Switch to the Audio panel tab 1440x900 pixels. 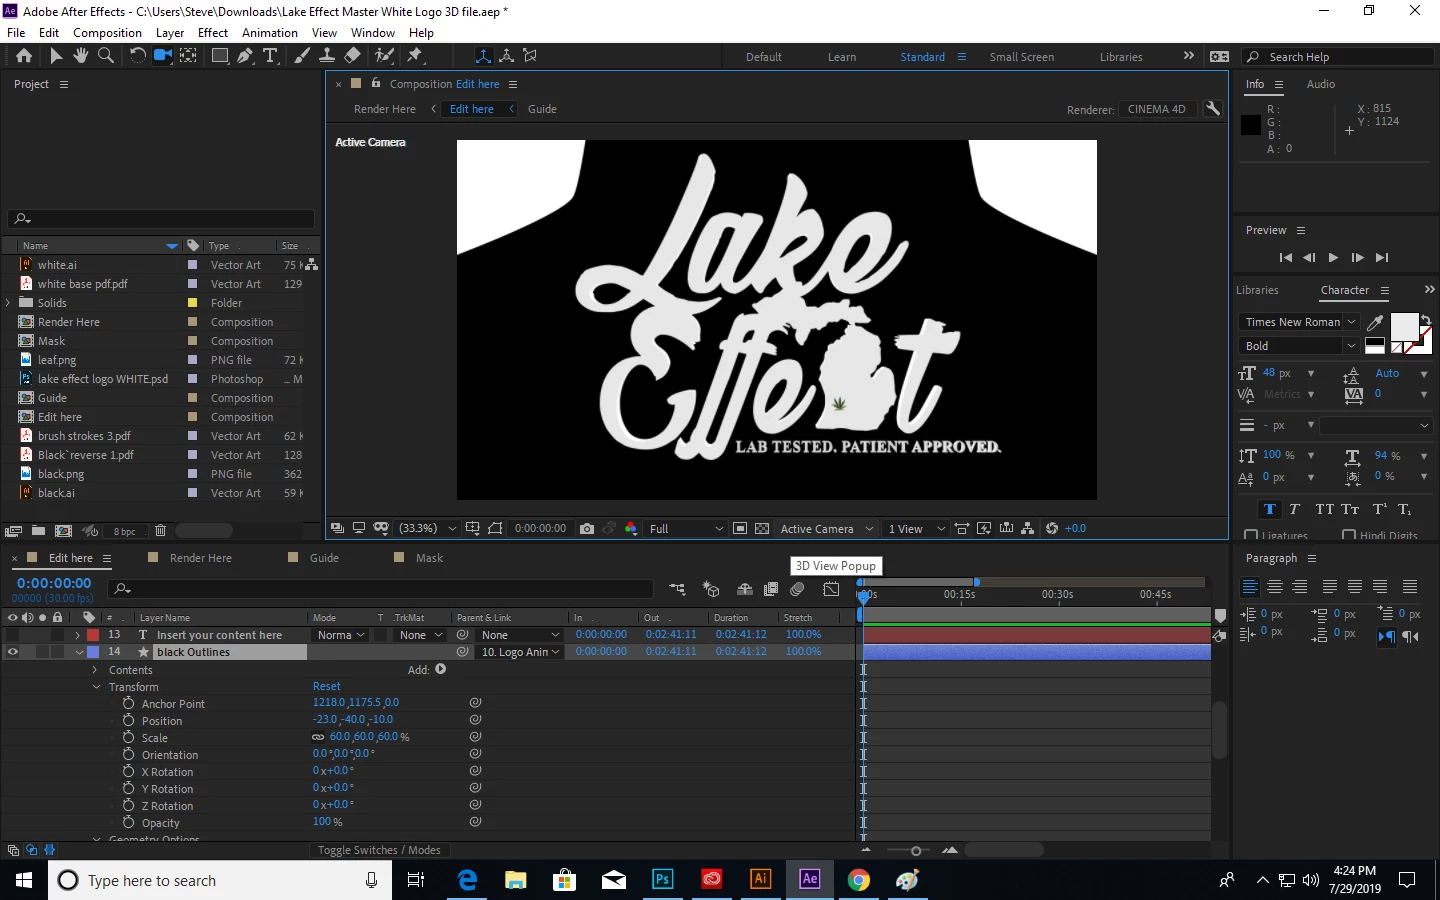point(1320,84)
